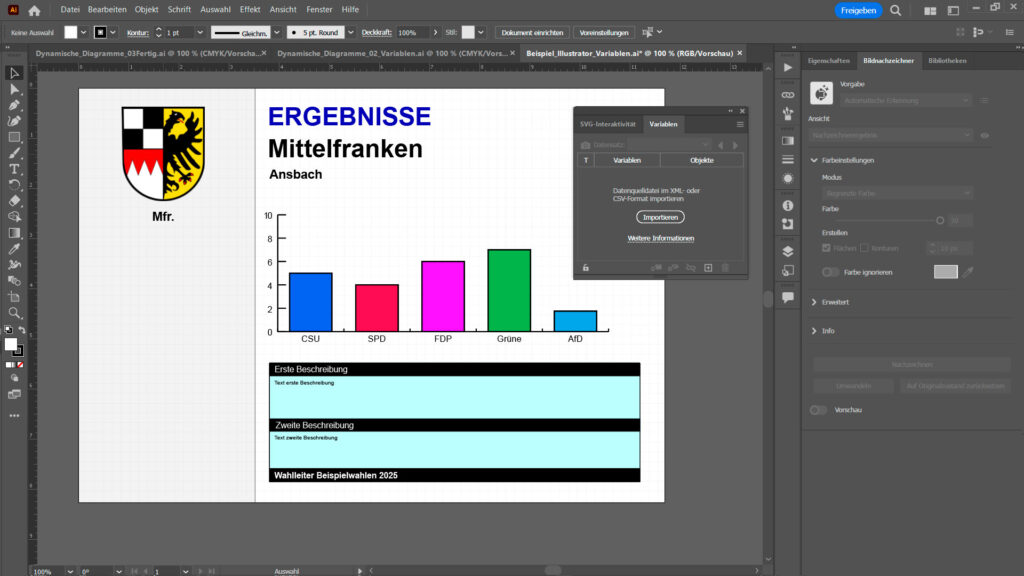Image resolution: width=1024 pixels, height=576 pixels.
Task: Click the fill color swatch in control bar
Action: (x=71, y=33)
